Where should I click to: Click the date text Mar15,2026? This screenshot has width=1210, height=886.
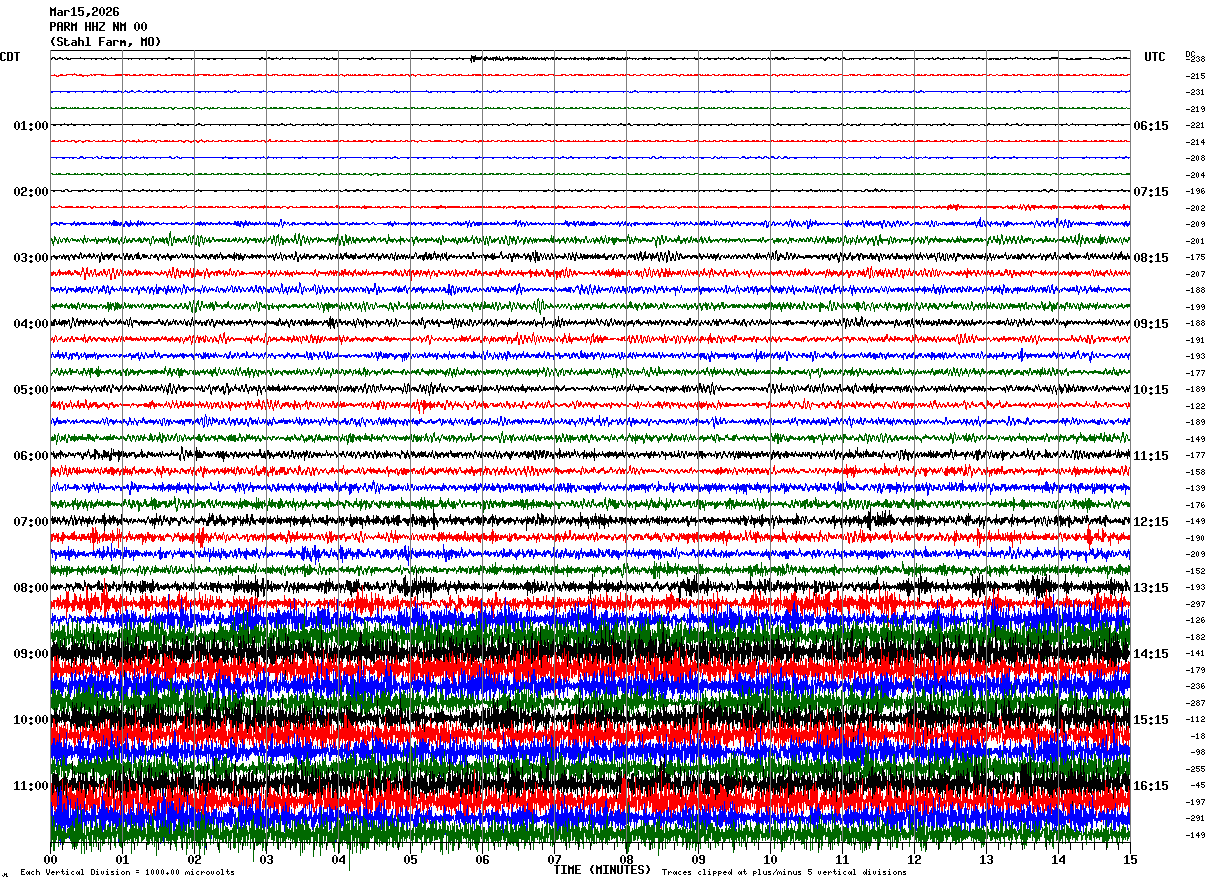point(84,12)
